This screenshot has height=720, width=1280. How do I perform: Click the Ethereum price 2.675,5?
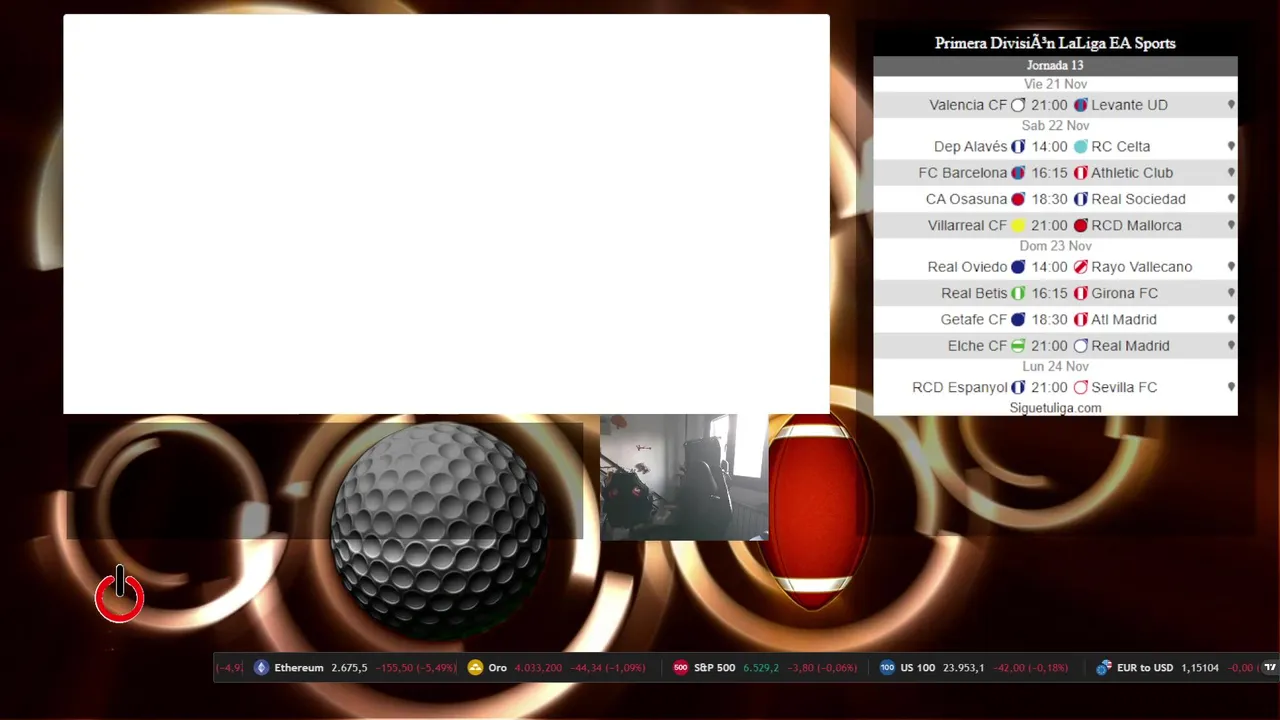(x=349, y=668)
